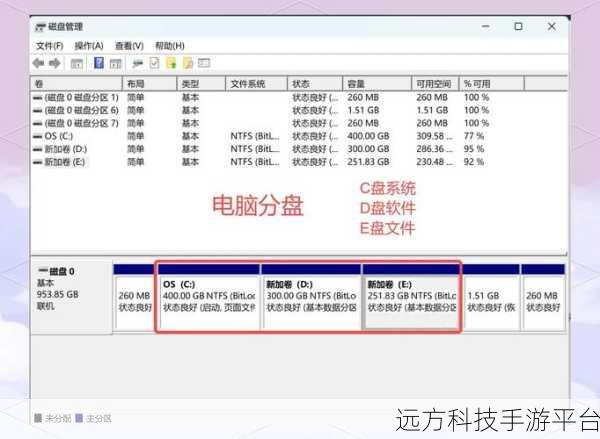
Task: Click the 77 % available cell
Action: [x=474, y=136]
